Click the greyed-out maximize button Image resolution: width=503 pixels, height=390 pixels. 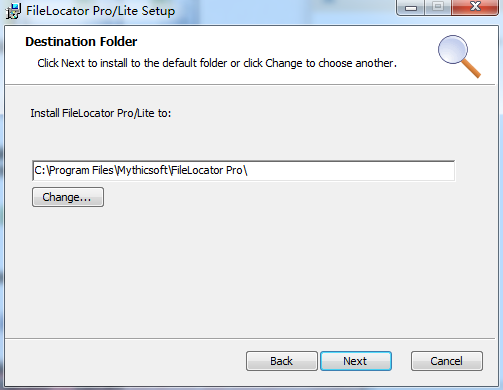click(438, 7)
